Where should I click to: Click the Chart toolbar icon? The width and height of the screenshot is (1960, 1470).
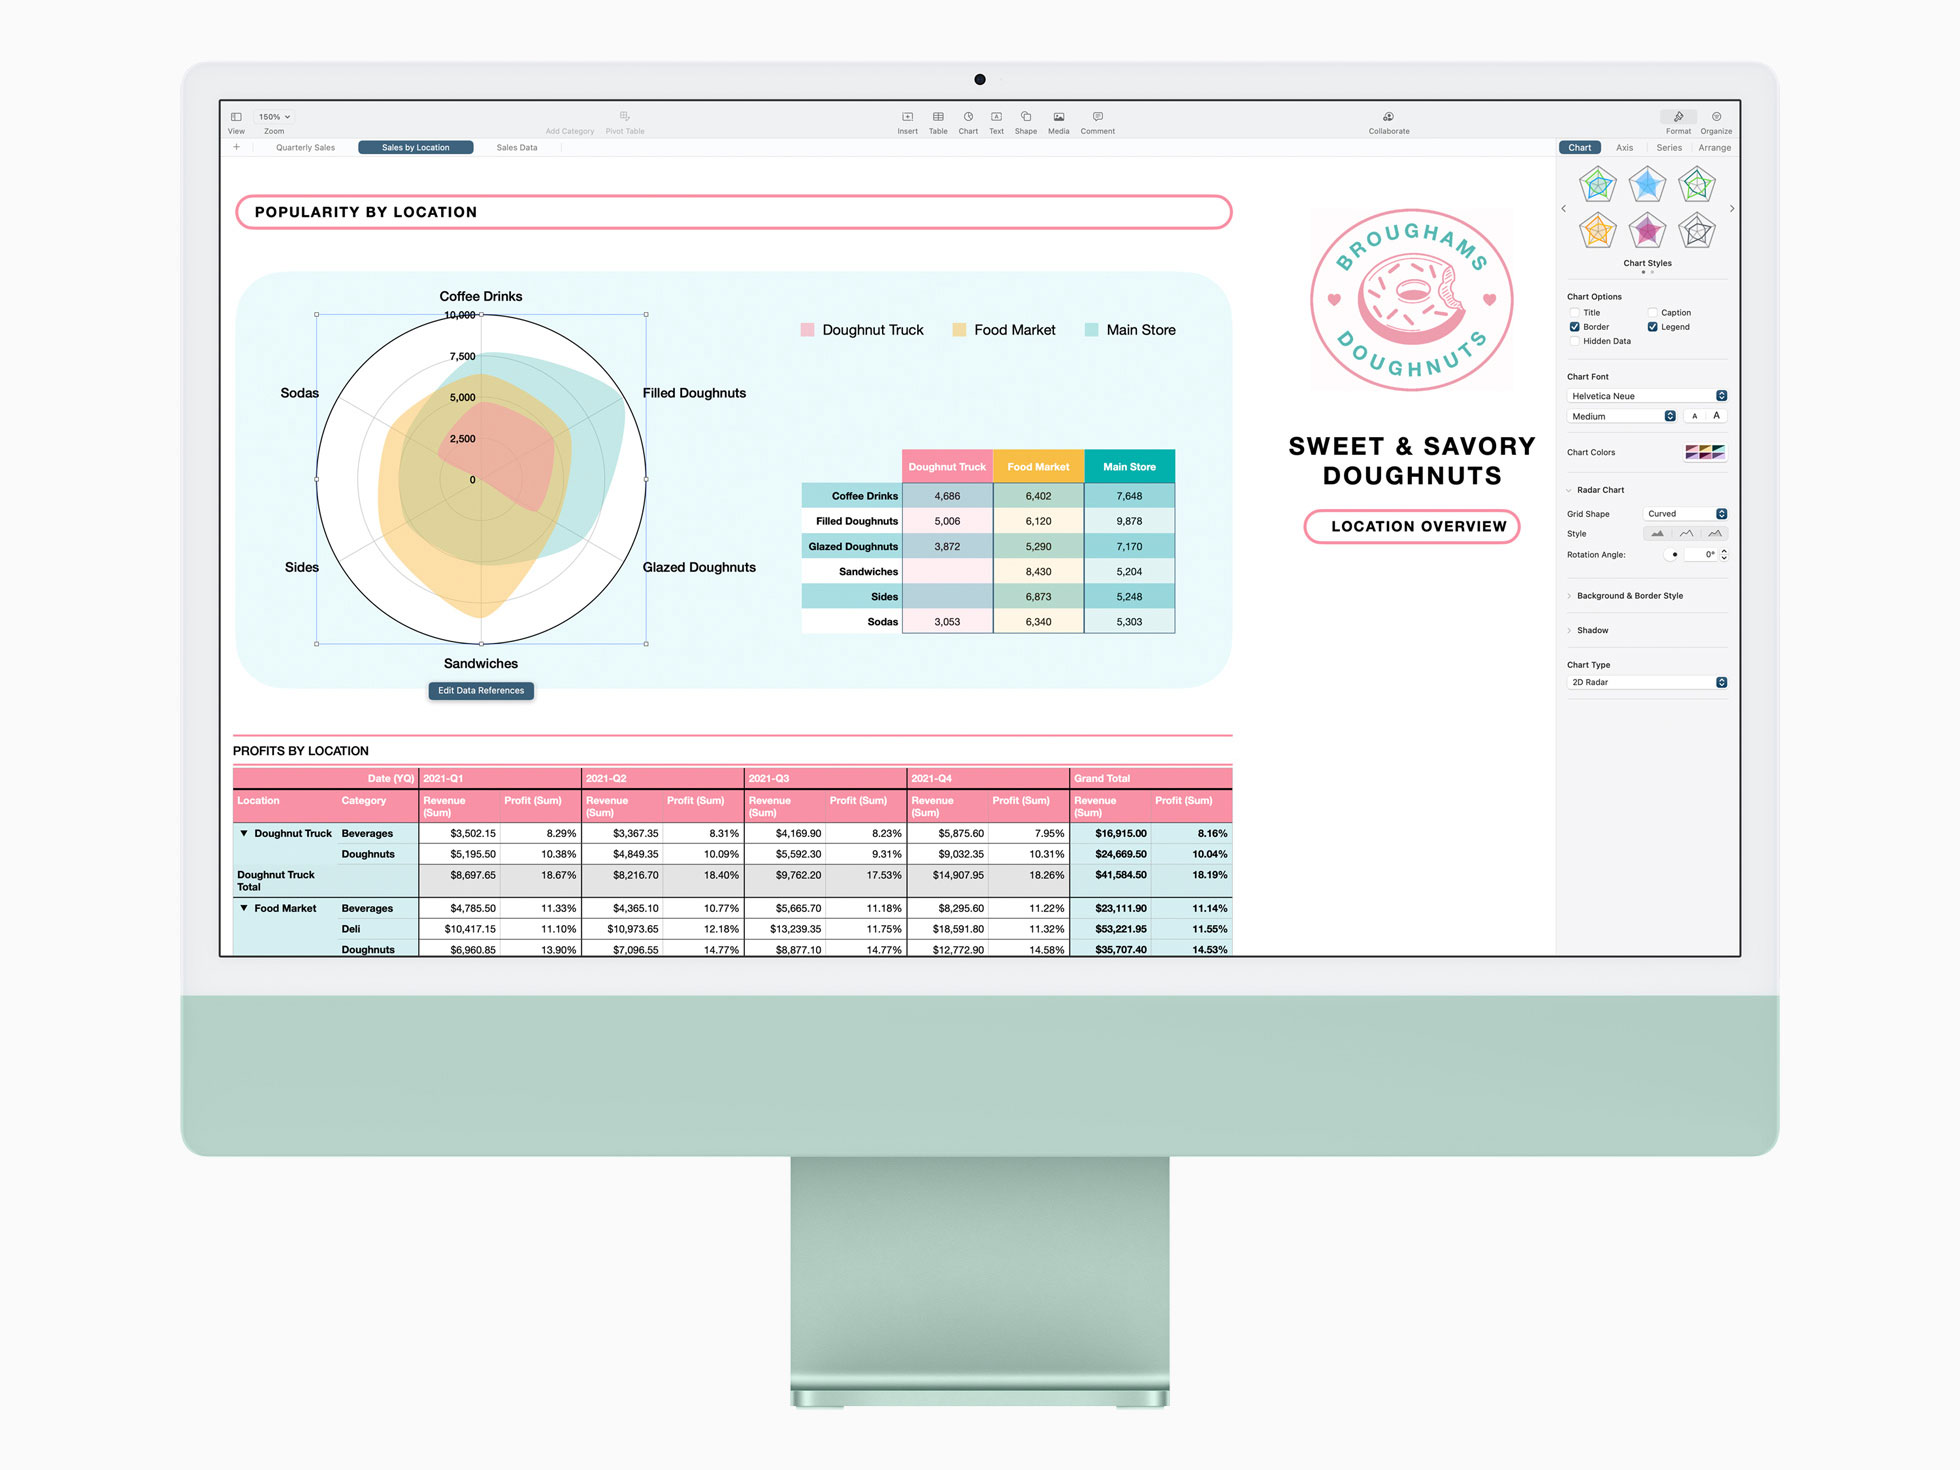(968, 118)
